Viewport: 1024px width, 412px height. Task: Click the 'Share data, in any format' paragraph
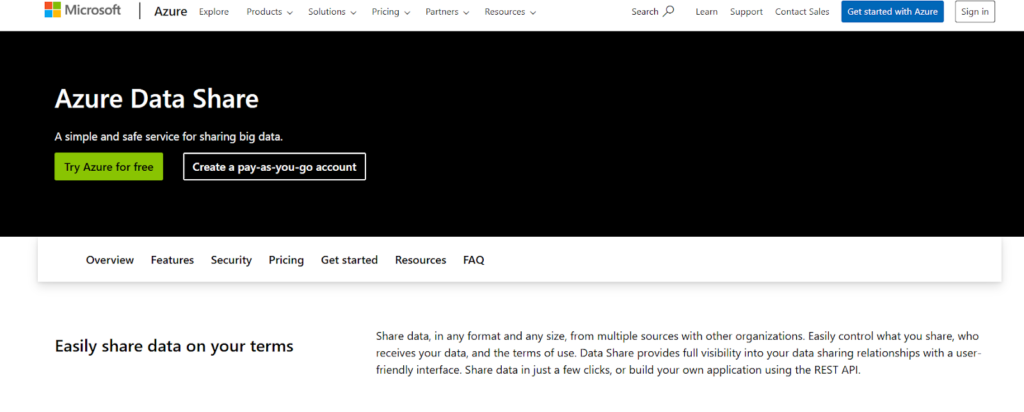pyautogui.click(x=678, y=353)
